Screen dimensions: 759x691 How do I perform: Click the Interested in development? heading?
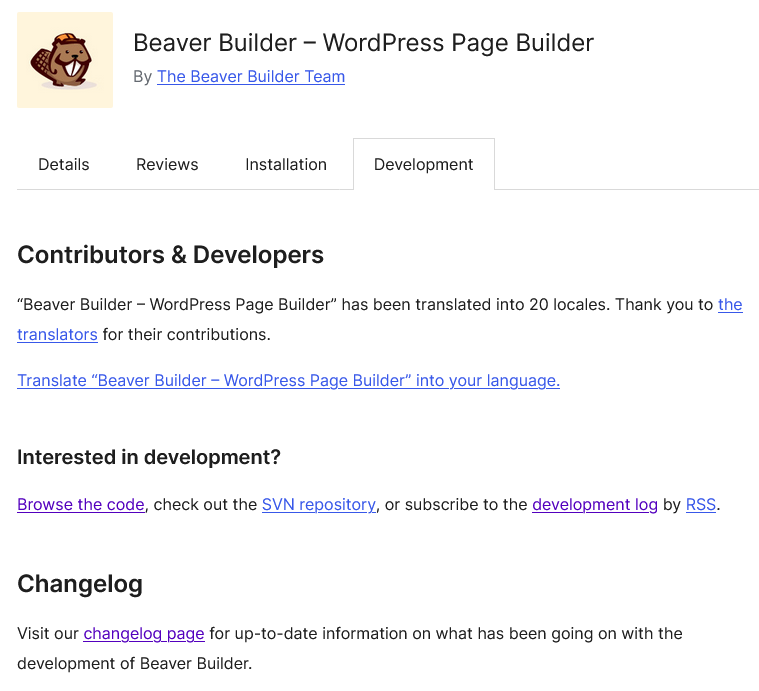pyautogui.click(x=149, y=457)
